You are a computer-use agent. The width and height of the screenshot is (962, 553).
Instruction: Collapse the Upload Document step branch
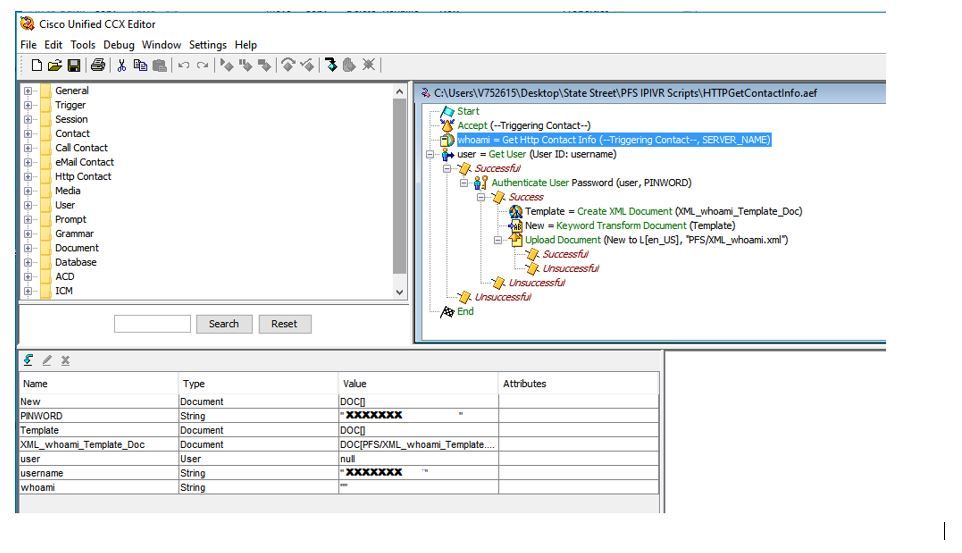pos(498,240)
